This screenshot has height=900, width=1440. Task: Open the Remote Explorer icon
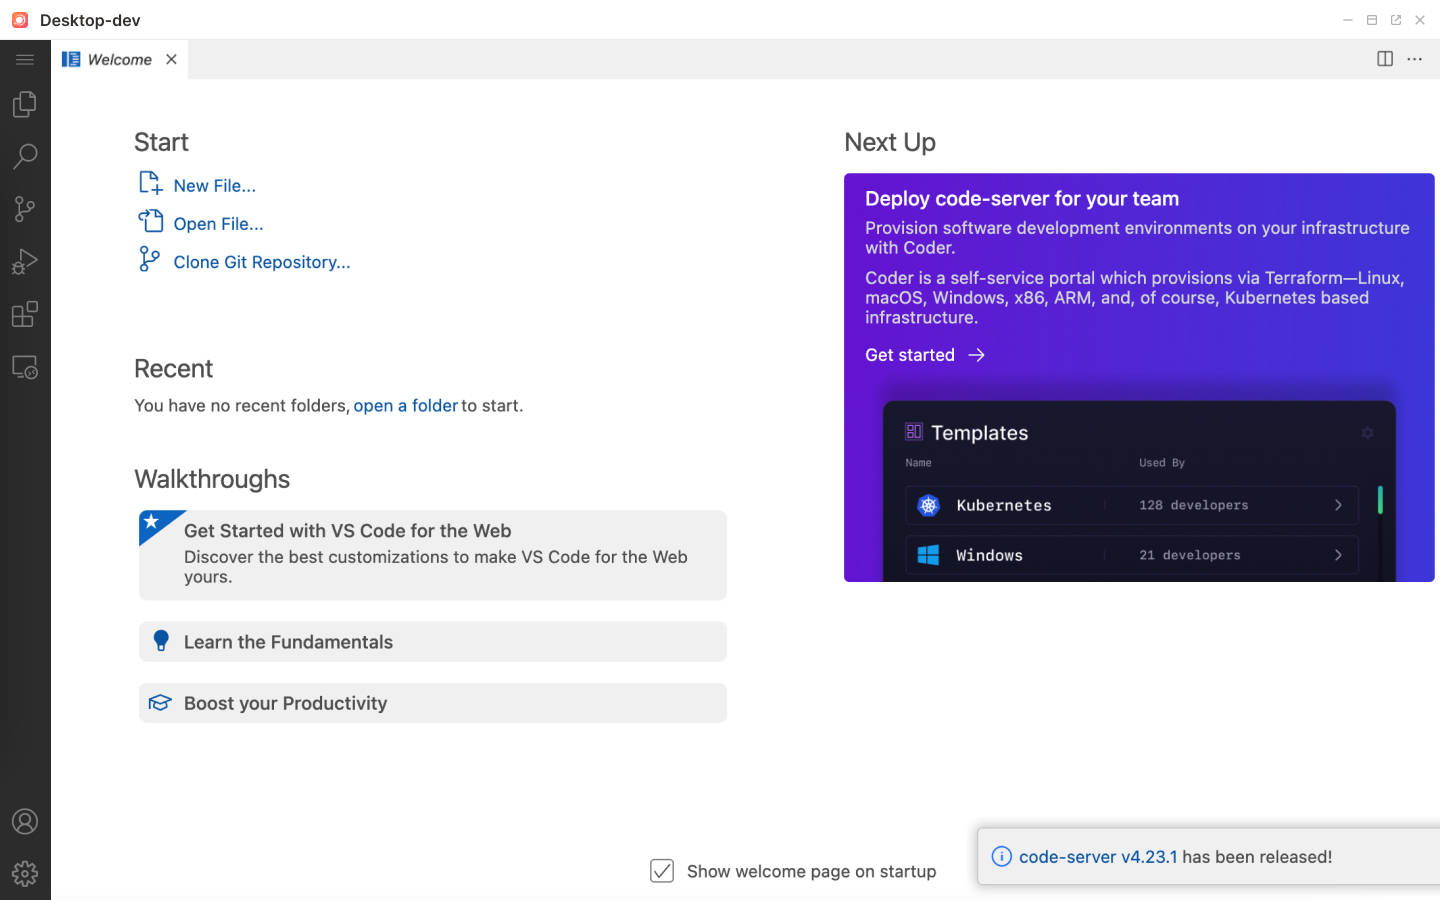pyautogui.click(x=25, y=367)
